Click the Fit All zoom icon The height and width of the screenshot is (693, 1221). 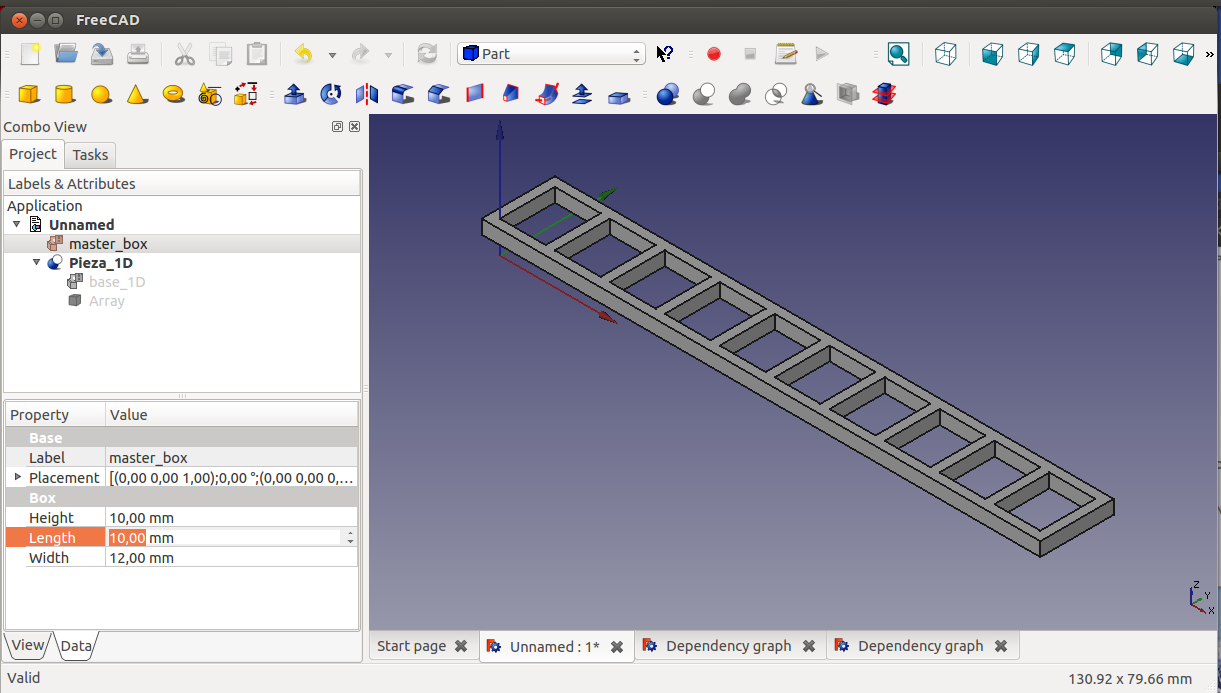coord(898,54)
